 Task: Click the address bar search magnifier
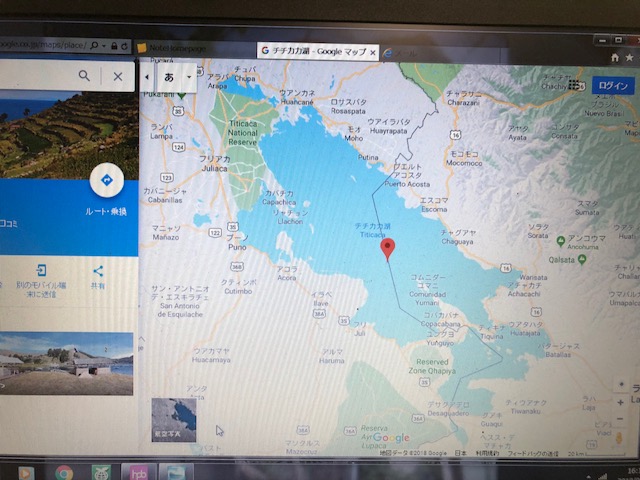tap(94, 45)
